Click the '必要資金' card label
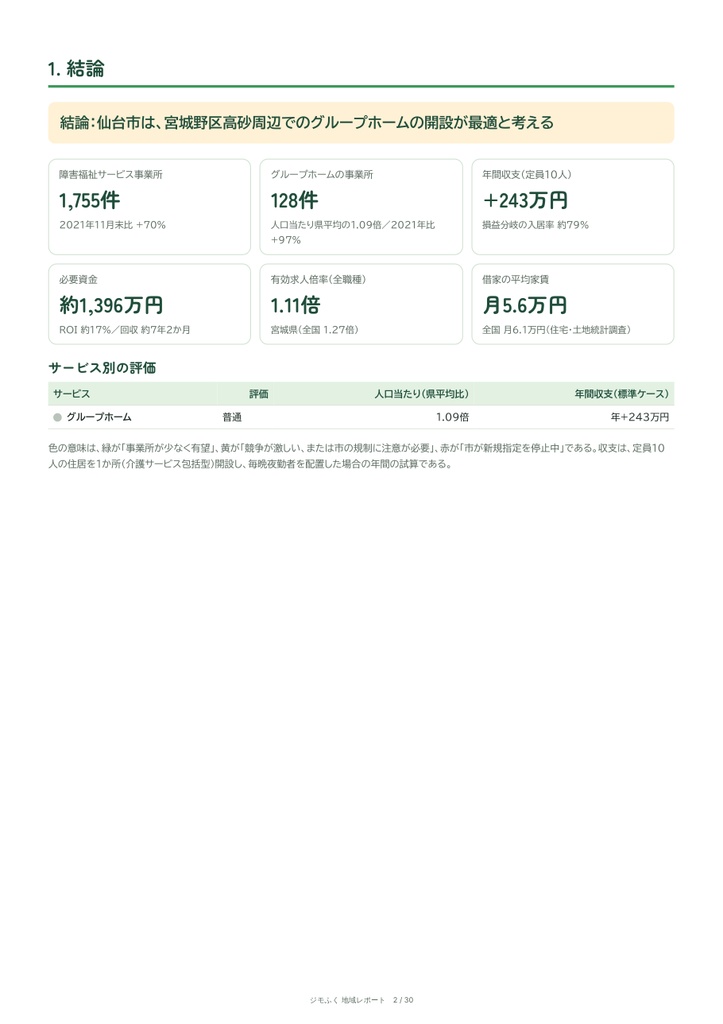This screenshot has height=1024, width=723. point(78,280)
